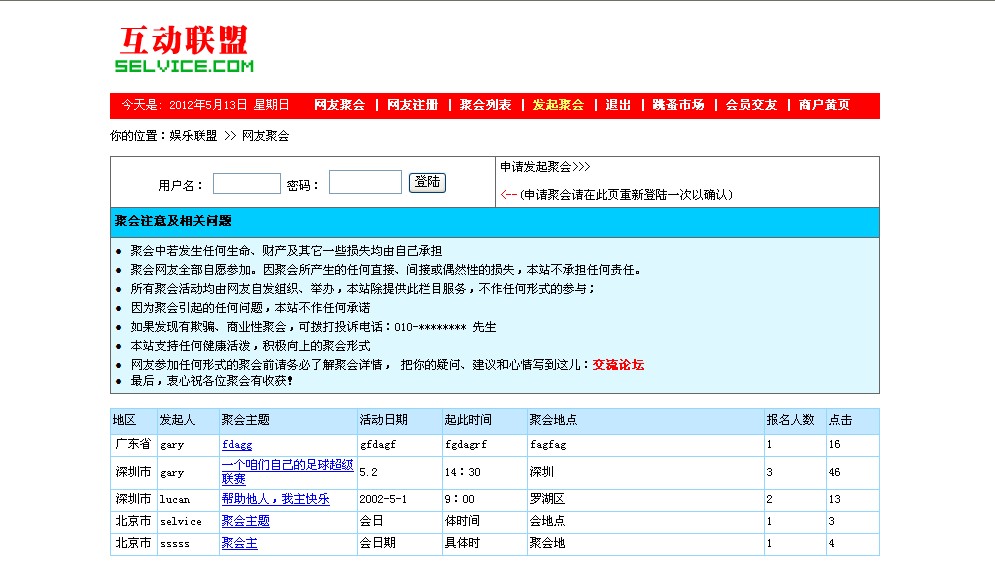Click the 广东省 region cell

pyautogui.click(x=133, y=444)
